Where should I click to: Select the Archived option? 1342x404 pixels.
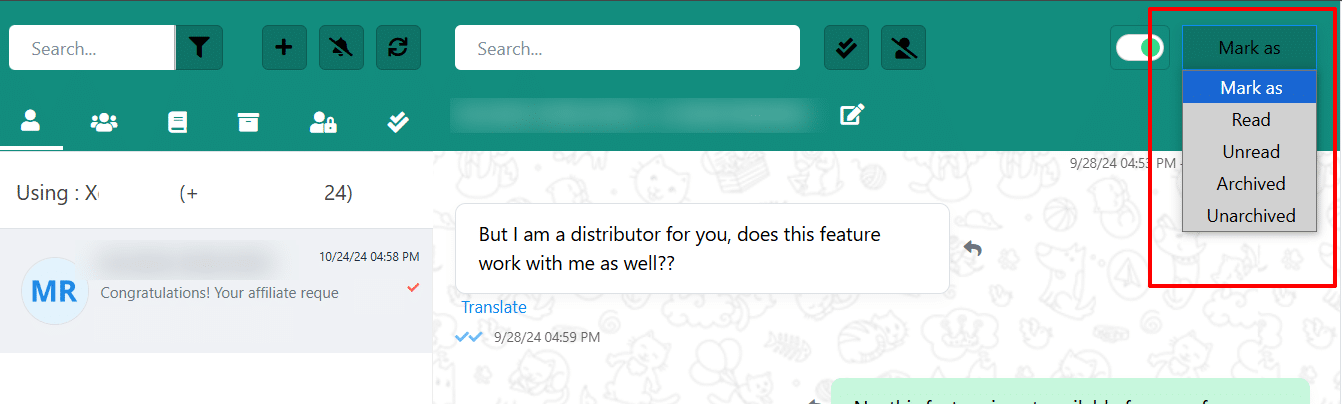coord(1250,184)
